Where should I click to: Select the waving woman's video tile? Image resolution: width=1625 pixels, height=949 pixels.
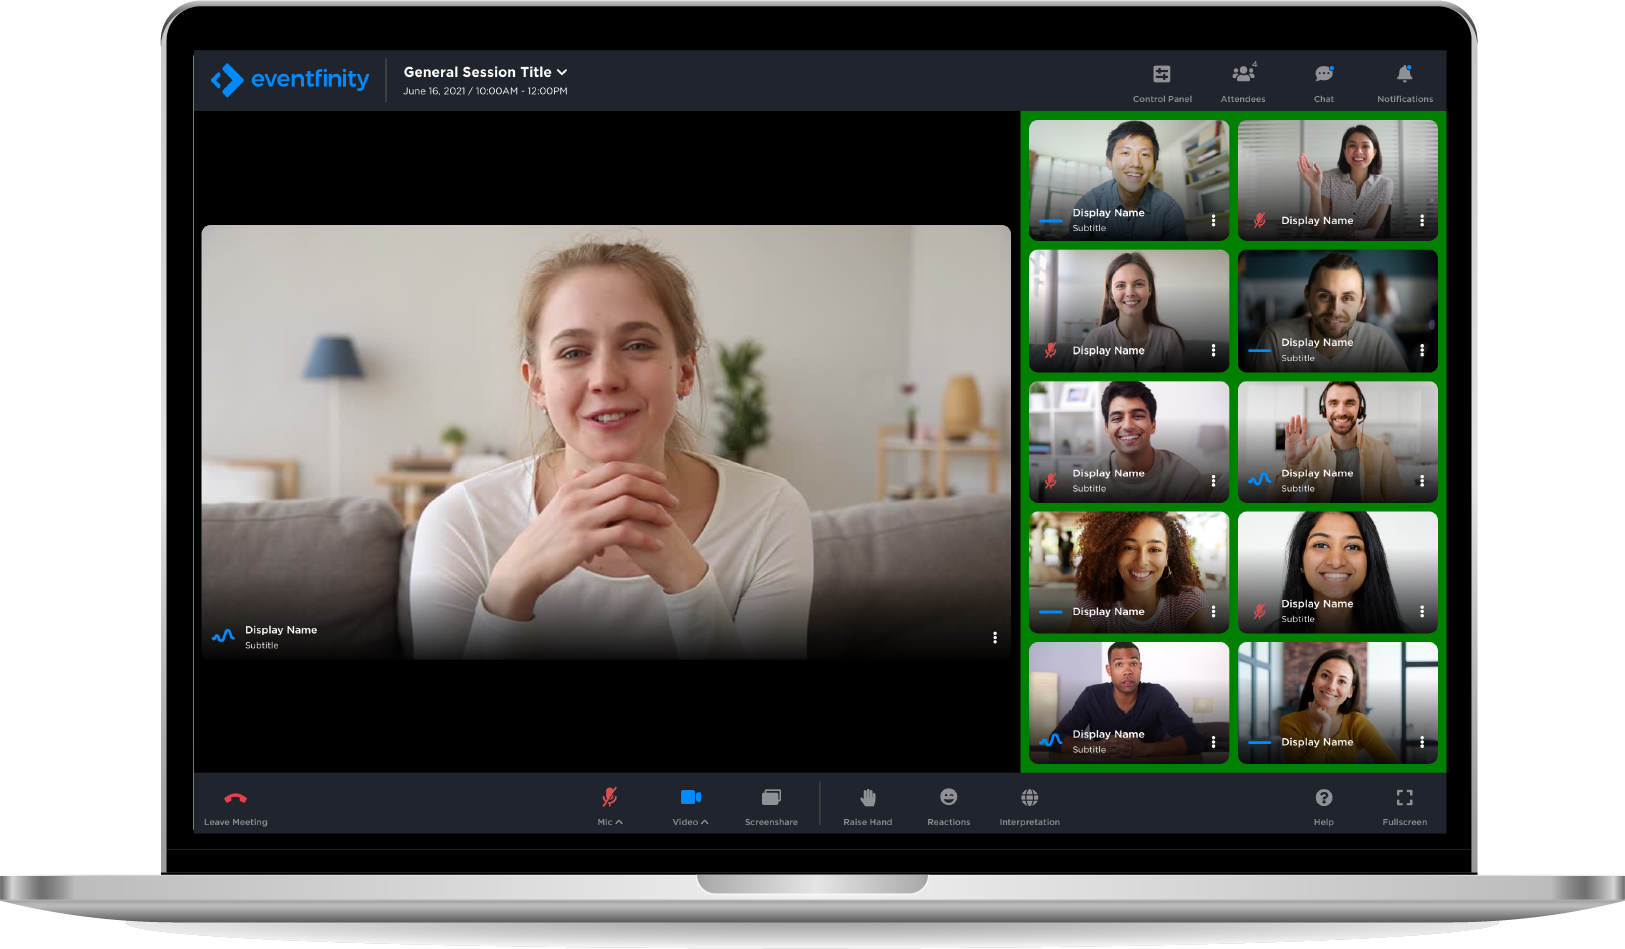(1338, 180)
